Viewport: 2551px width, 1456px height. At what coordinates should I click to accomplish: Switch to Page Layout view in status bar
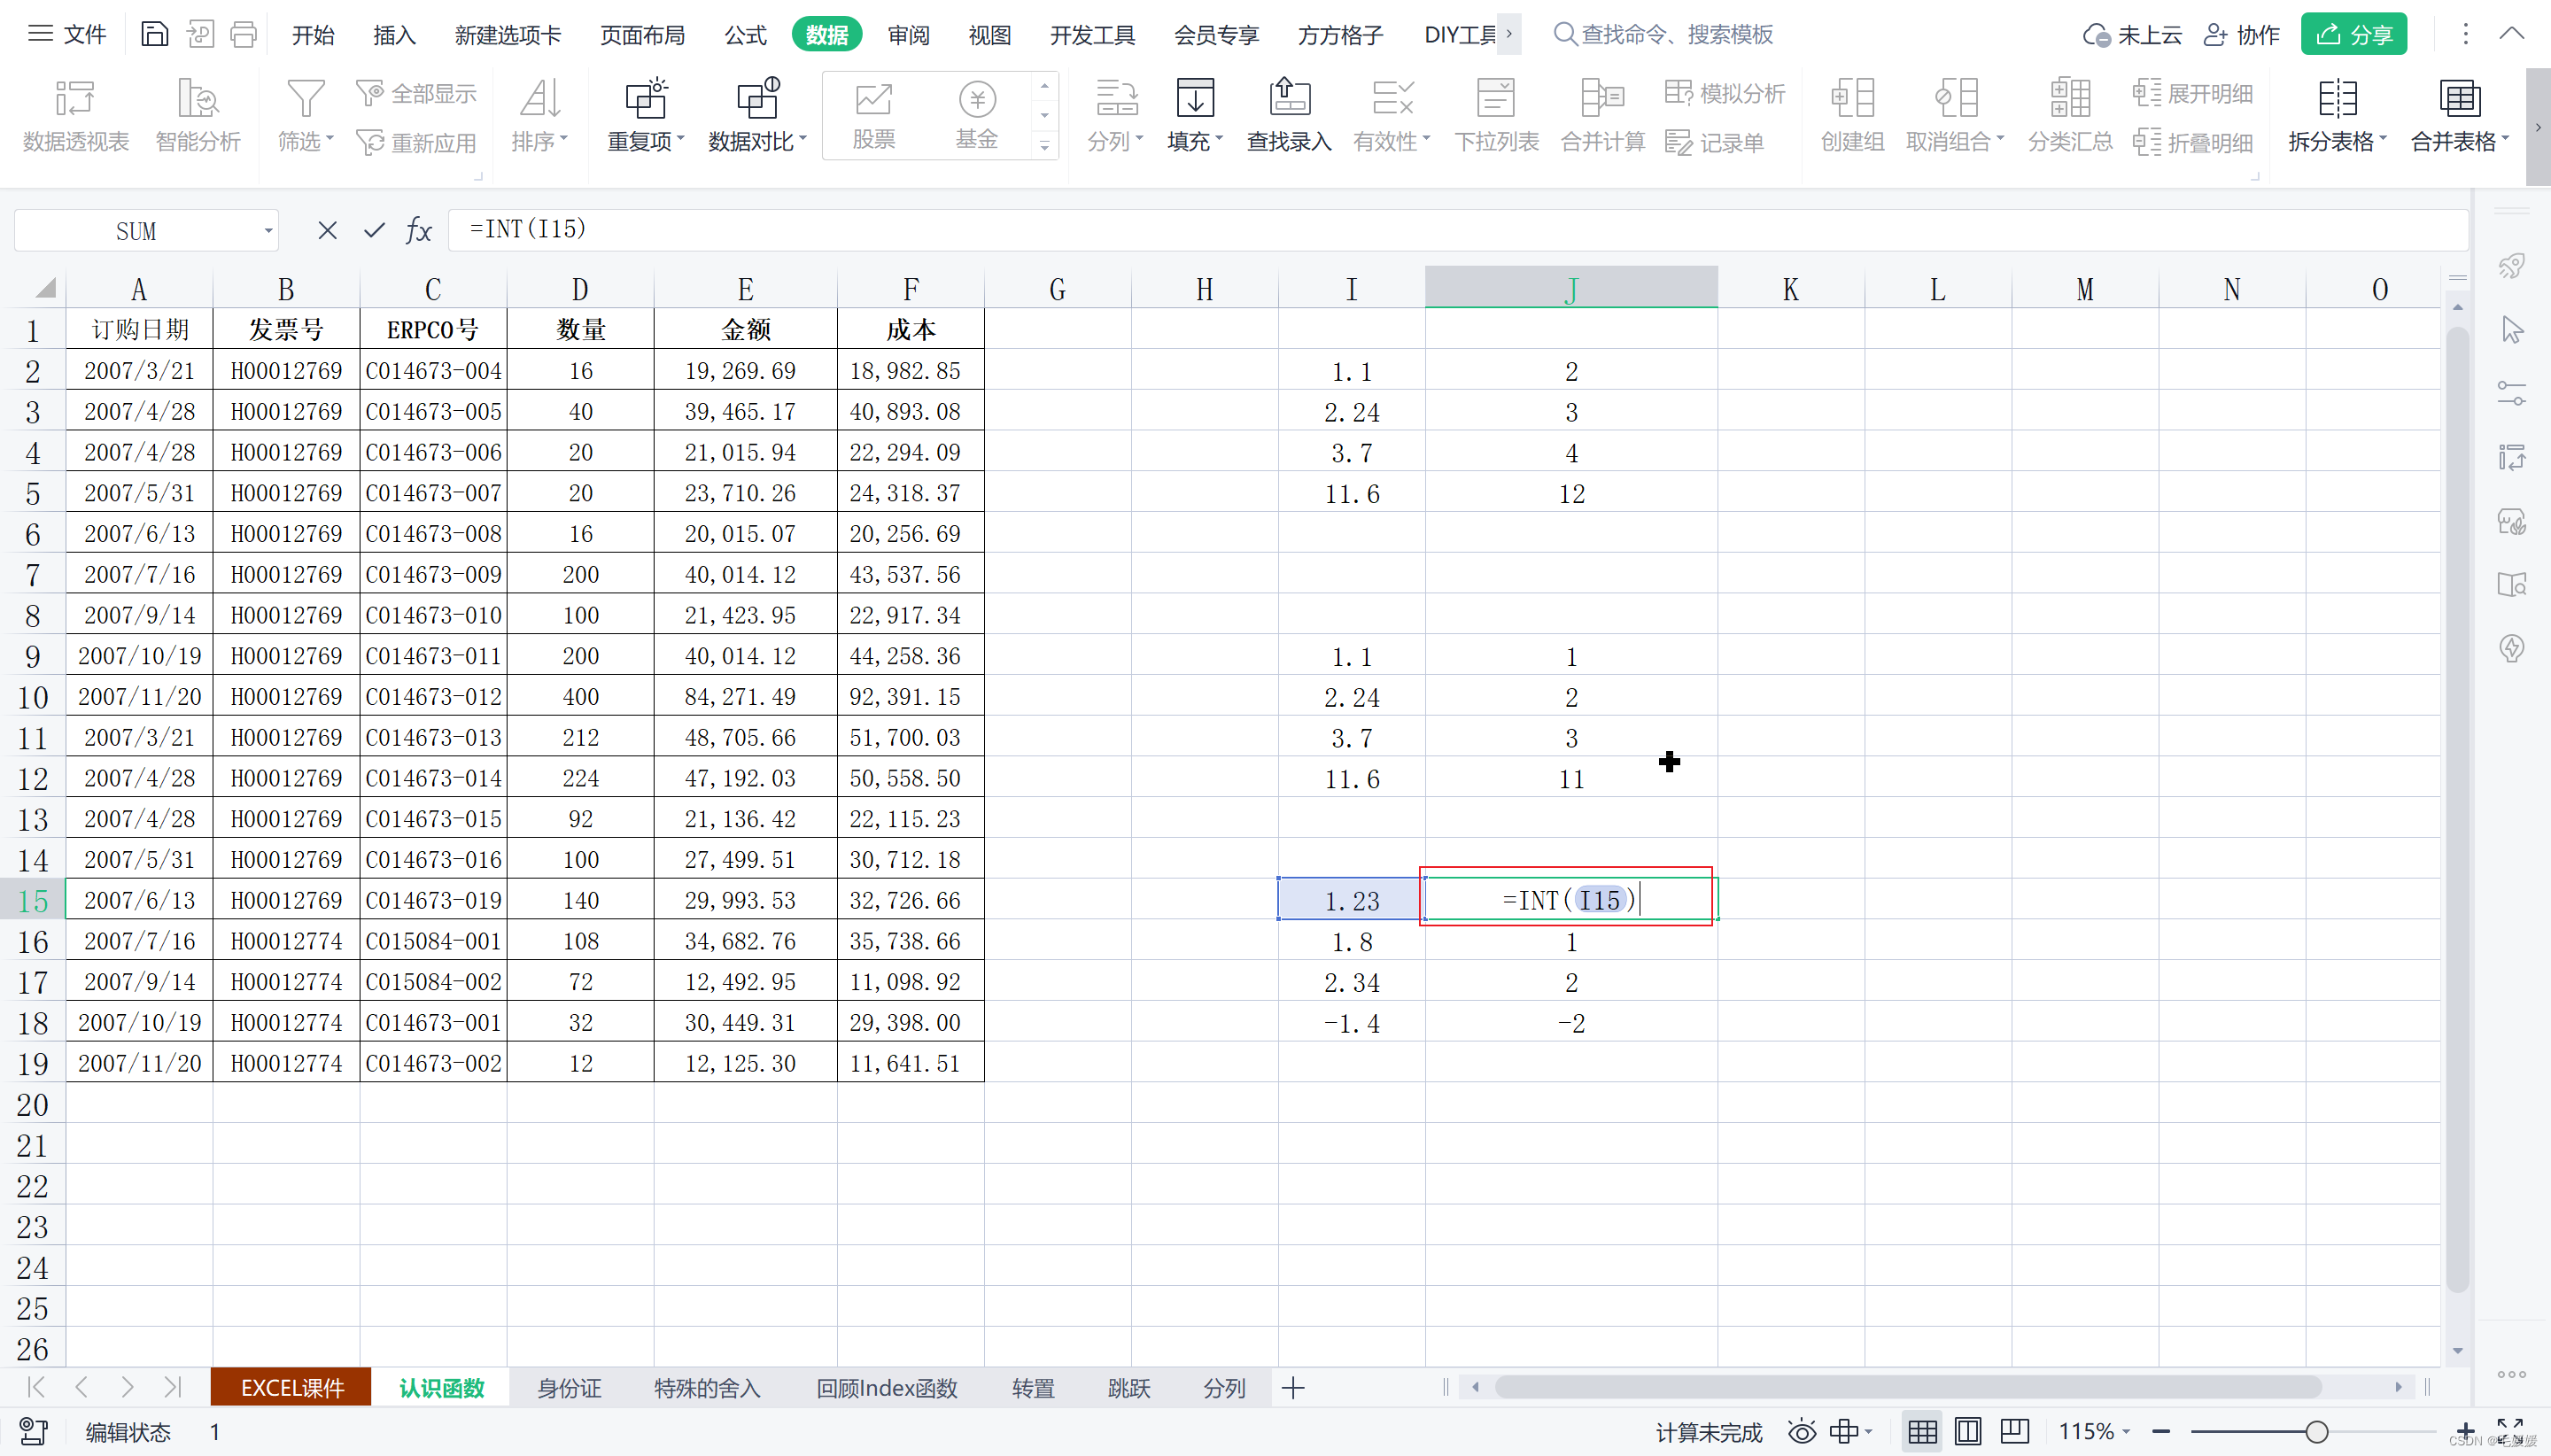(x=1967, y=1432)
